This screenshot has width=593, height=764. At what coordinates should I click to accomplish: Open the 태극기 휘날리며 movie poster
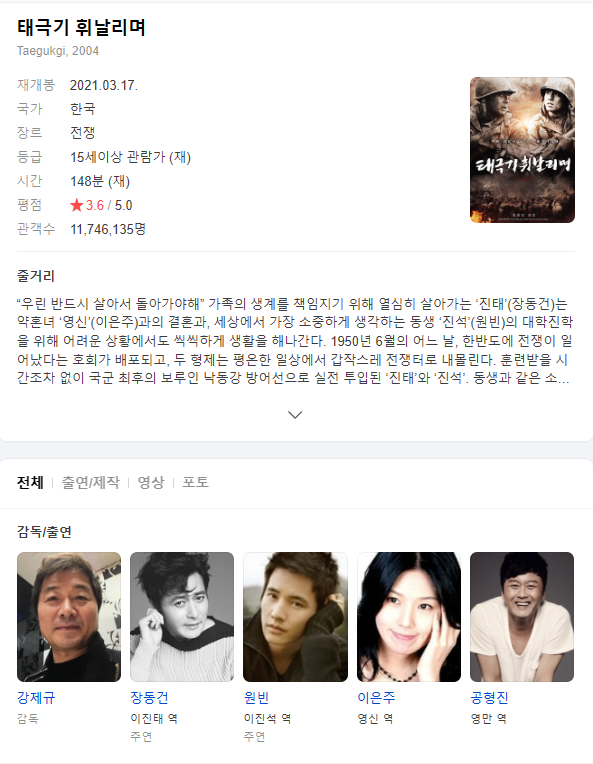(522, 150)
